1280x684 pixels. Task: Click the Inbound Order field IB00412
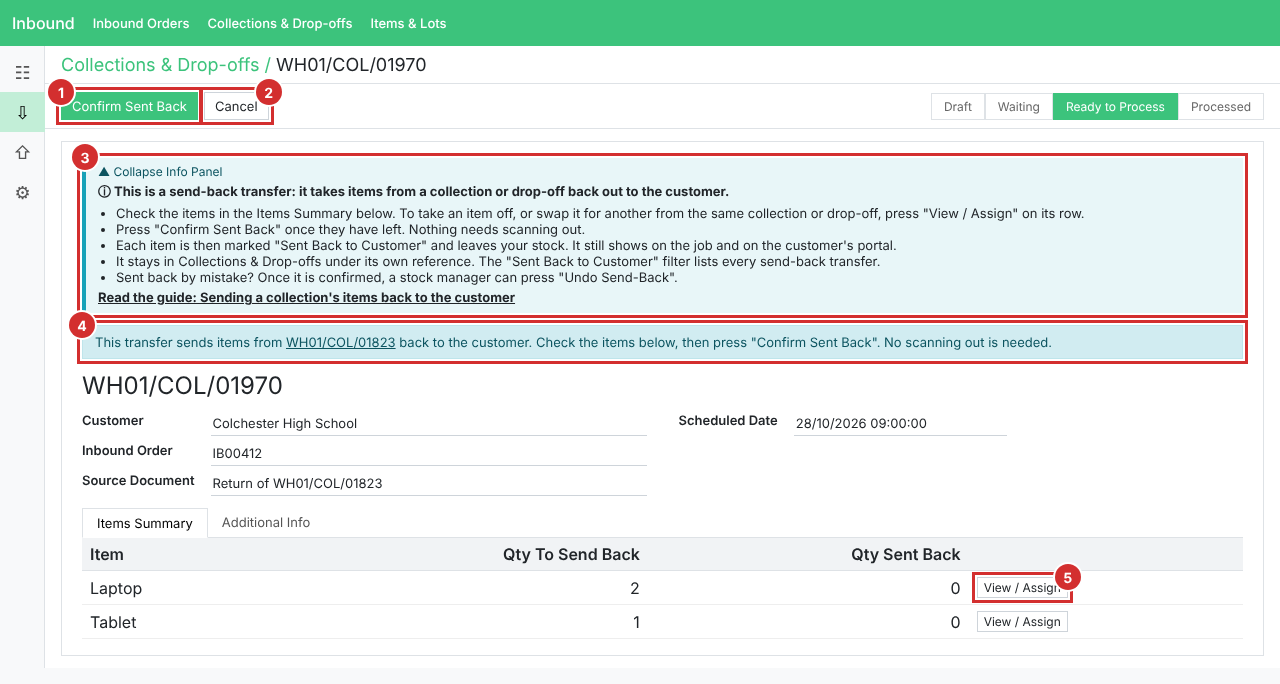[428, 453]
